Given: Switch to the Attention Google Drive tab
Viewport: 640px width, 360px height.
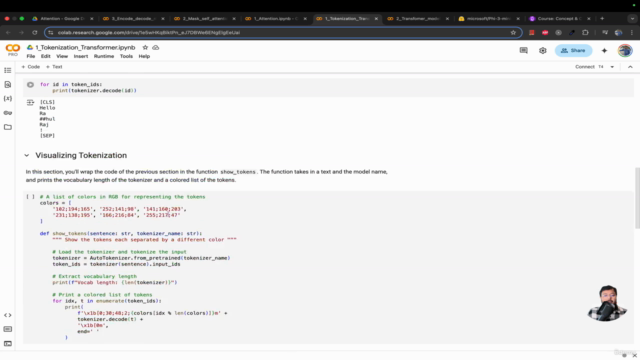Looking at the screenshot, I should tap(61, 18).
